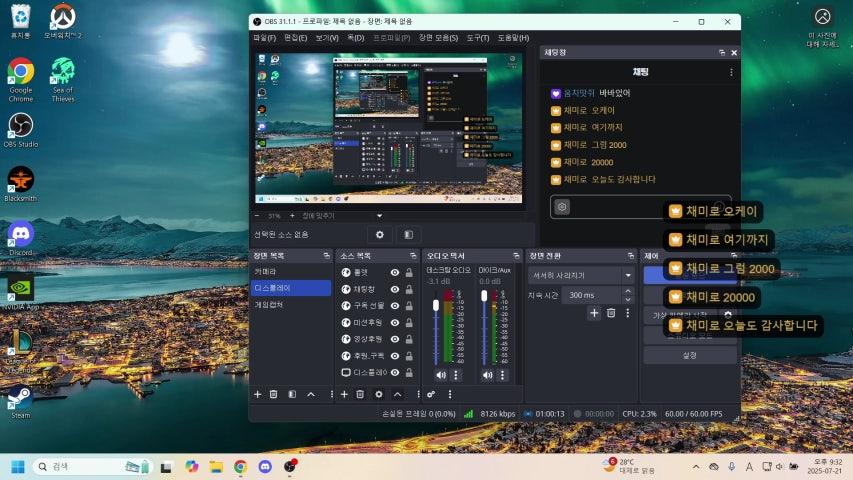
Task: Add a new source with plus icon
Action: pos(344,394)
